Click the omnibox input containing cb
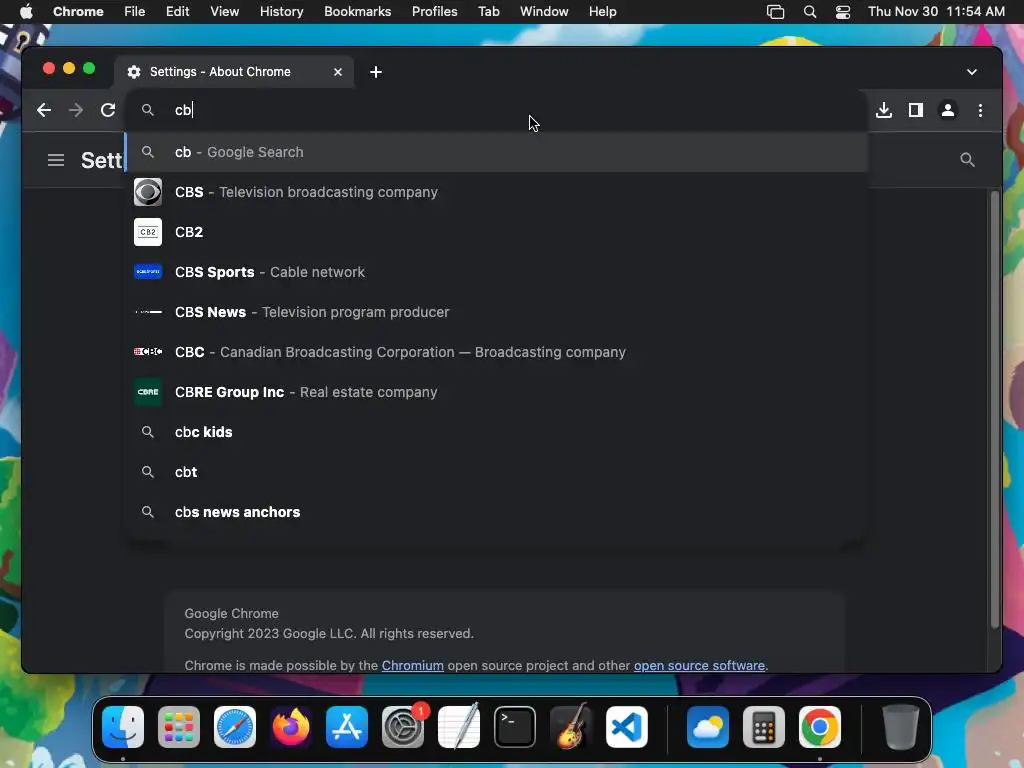 coord(496,110)
